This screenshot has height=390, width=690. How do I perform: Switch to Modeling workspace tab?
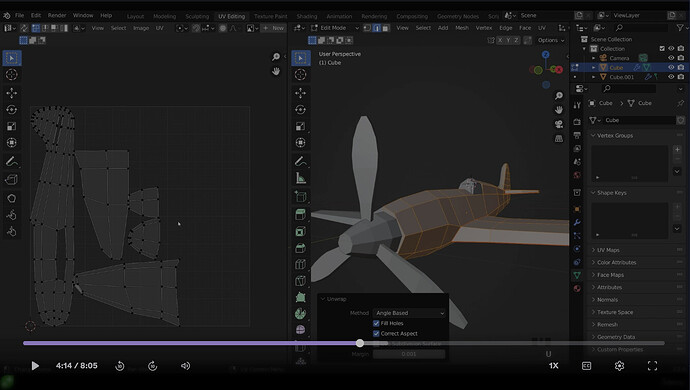click(x=165, y=16)
